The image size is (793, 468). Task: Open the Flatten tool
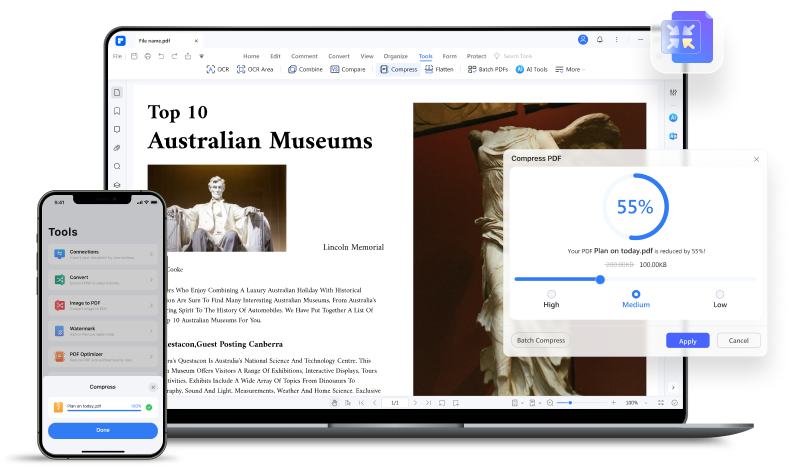(438, 69)
